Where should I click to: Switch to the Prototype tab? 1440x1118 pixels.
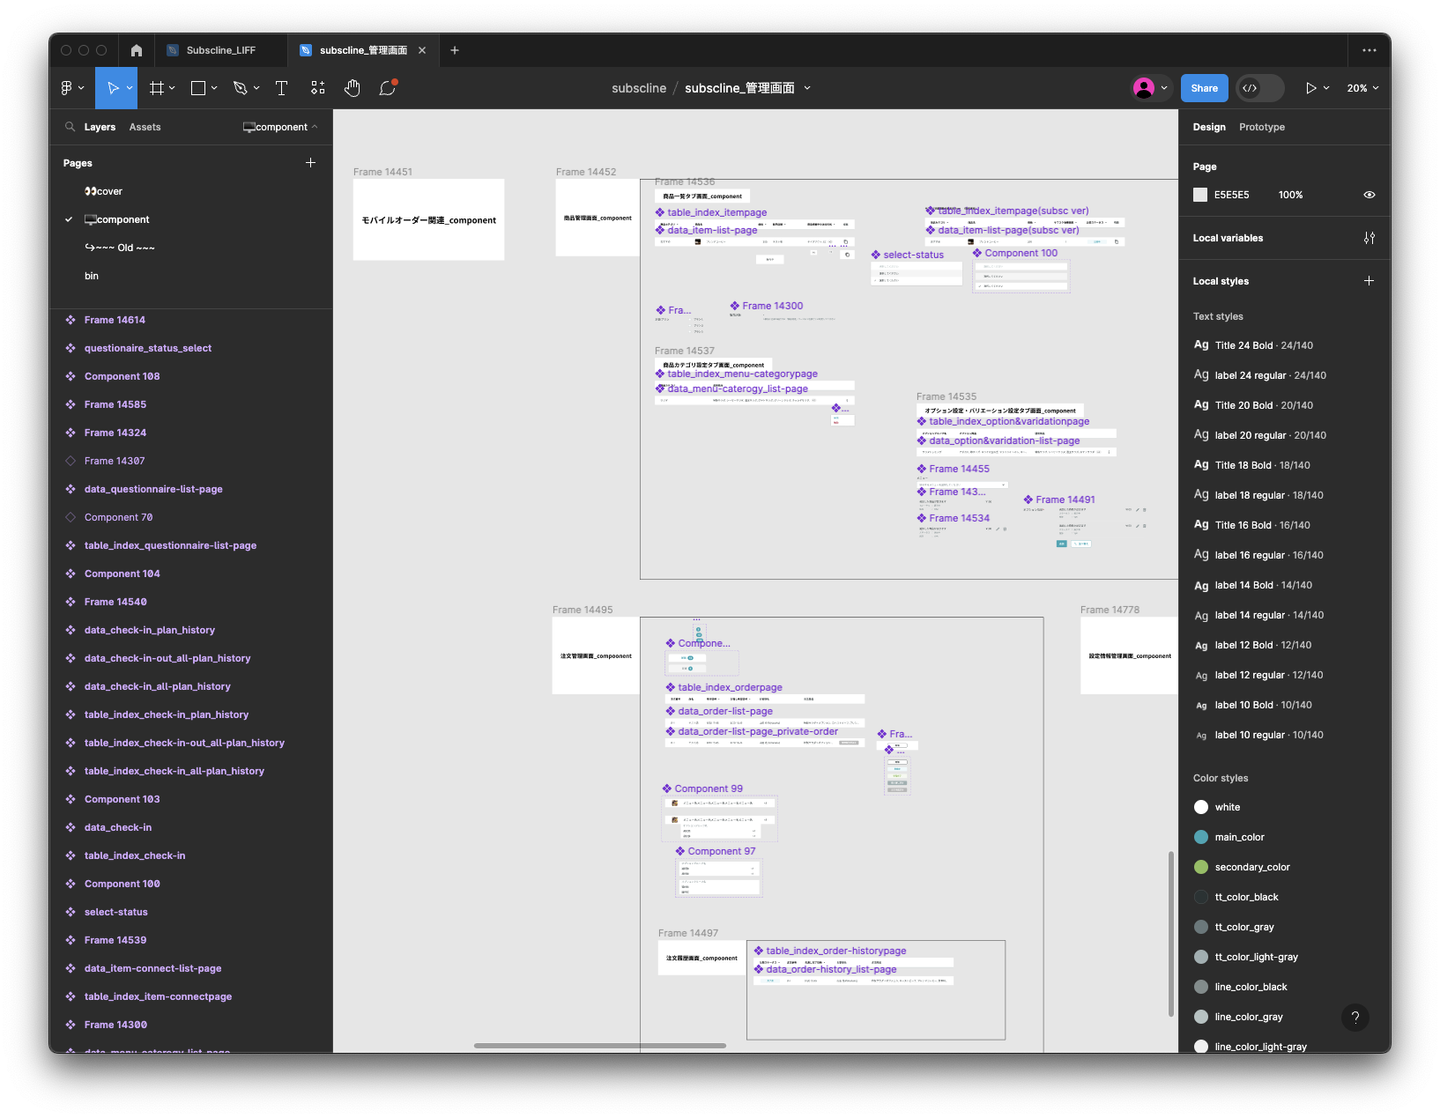[1261, 127]
